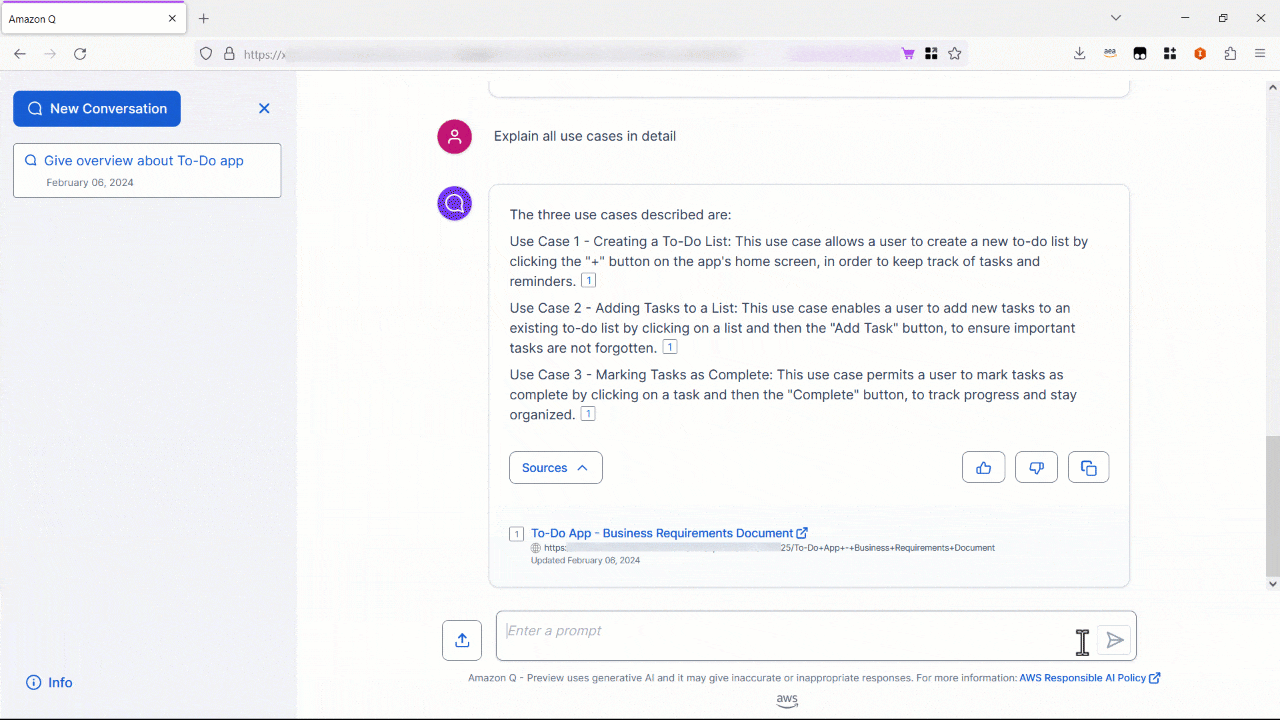
Task: Open the tab list dropdown chevron
Action: tap(1115, 17)
